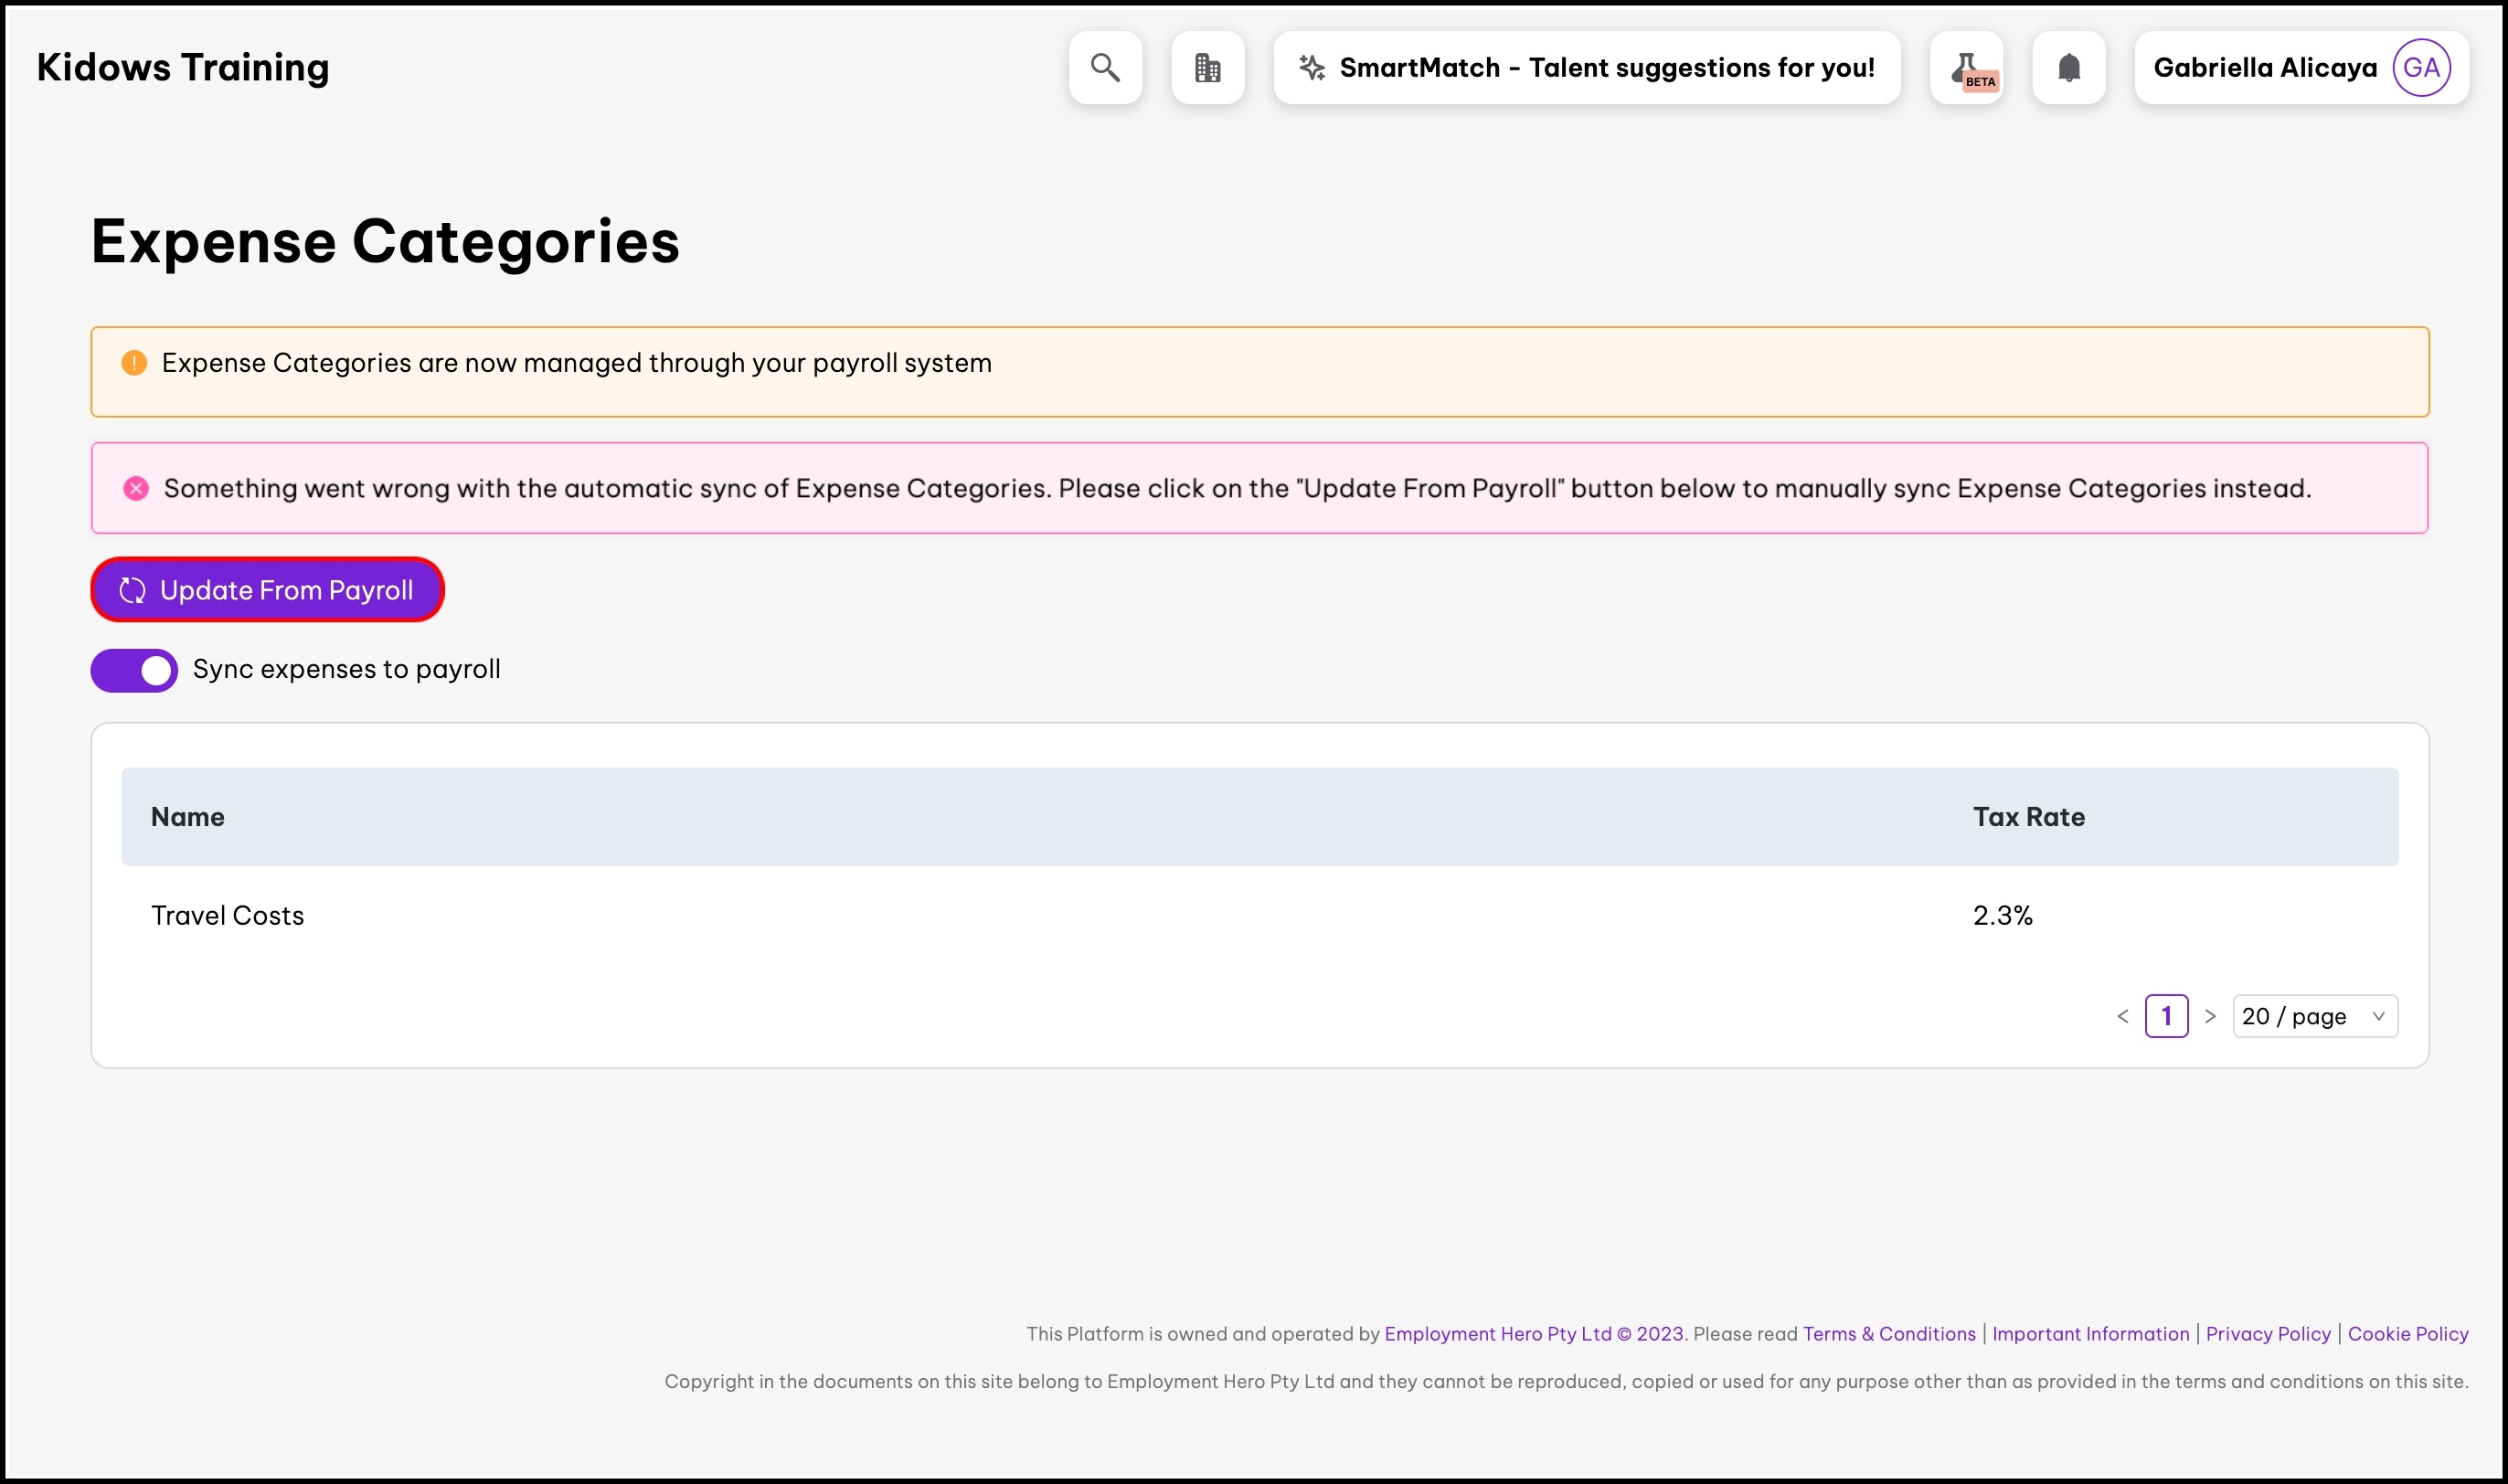Open Gabriella Alicaya user menu
The width and height of the screenshot is (2508, 1484).
[x=2264, y=67]
